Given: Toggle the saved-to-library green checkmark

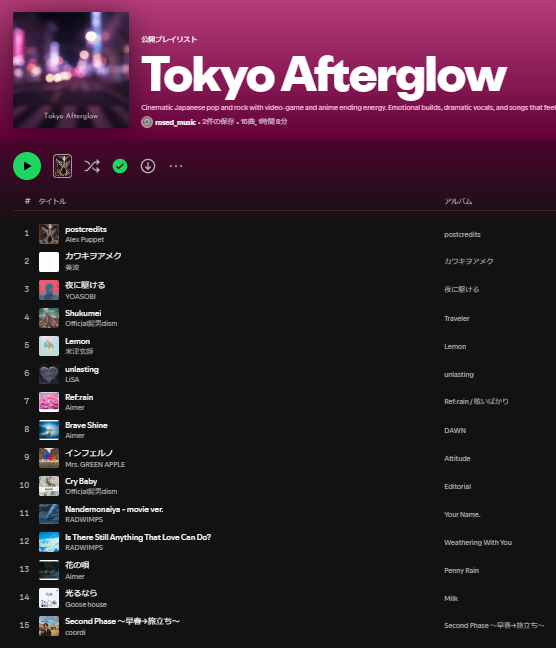Looking at the screenshot, I should click(x=120, y=166).
